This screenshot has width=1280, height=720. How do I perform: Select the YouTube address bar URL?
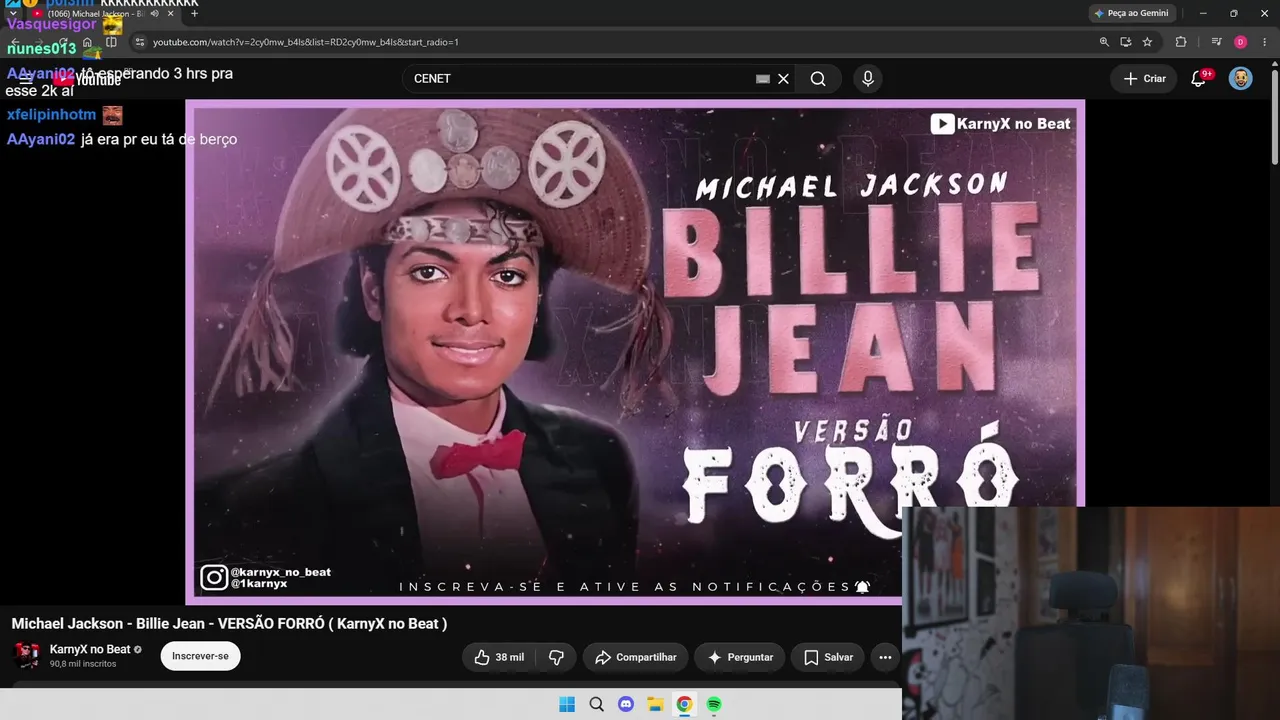[x=306, y=42]
